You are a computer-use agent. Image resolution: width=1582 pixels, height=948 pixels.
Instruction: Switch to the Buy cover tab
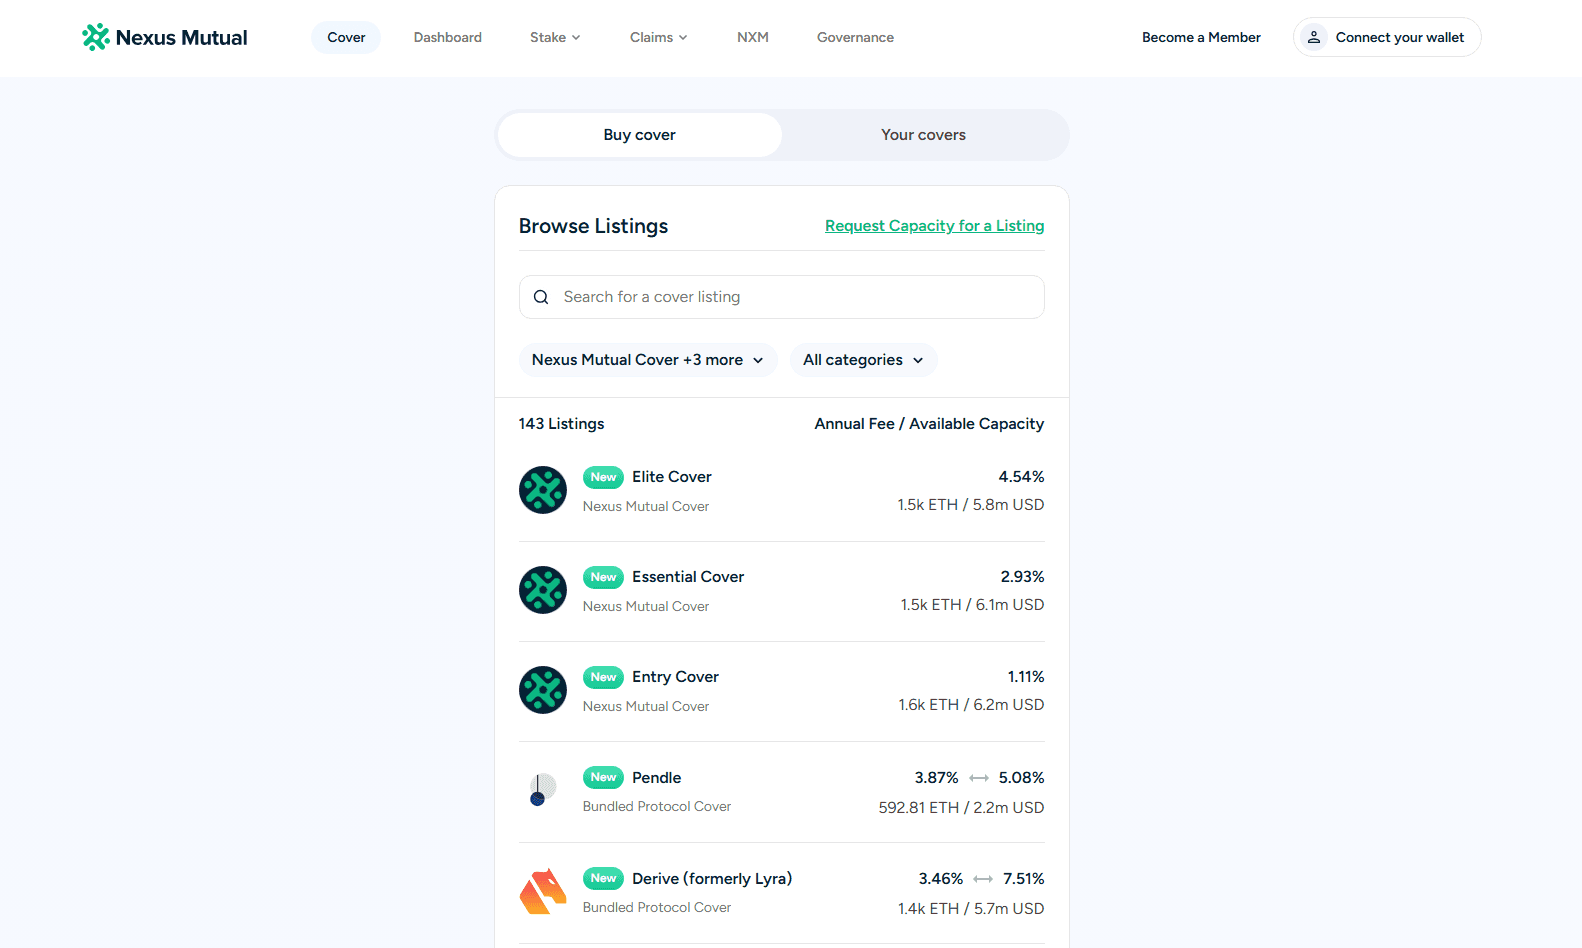(x=640, y=135)
